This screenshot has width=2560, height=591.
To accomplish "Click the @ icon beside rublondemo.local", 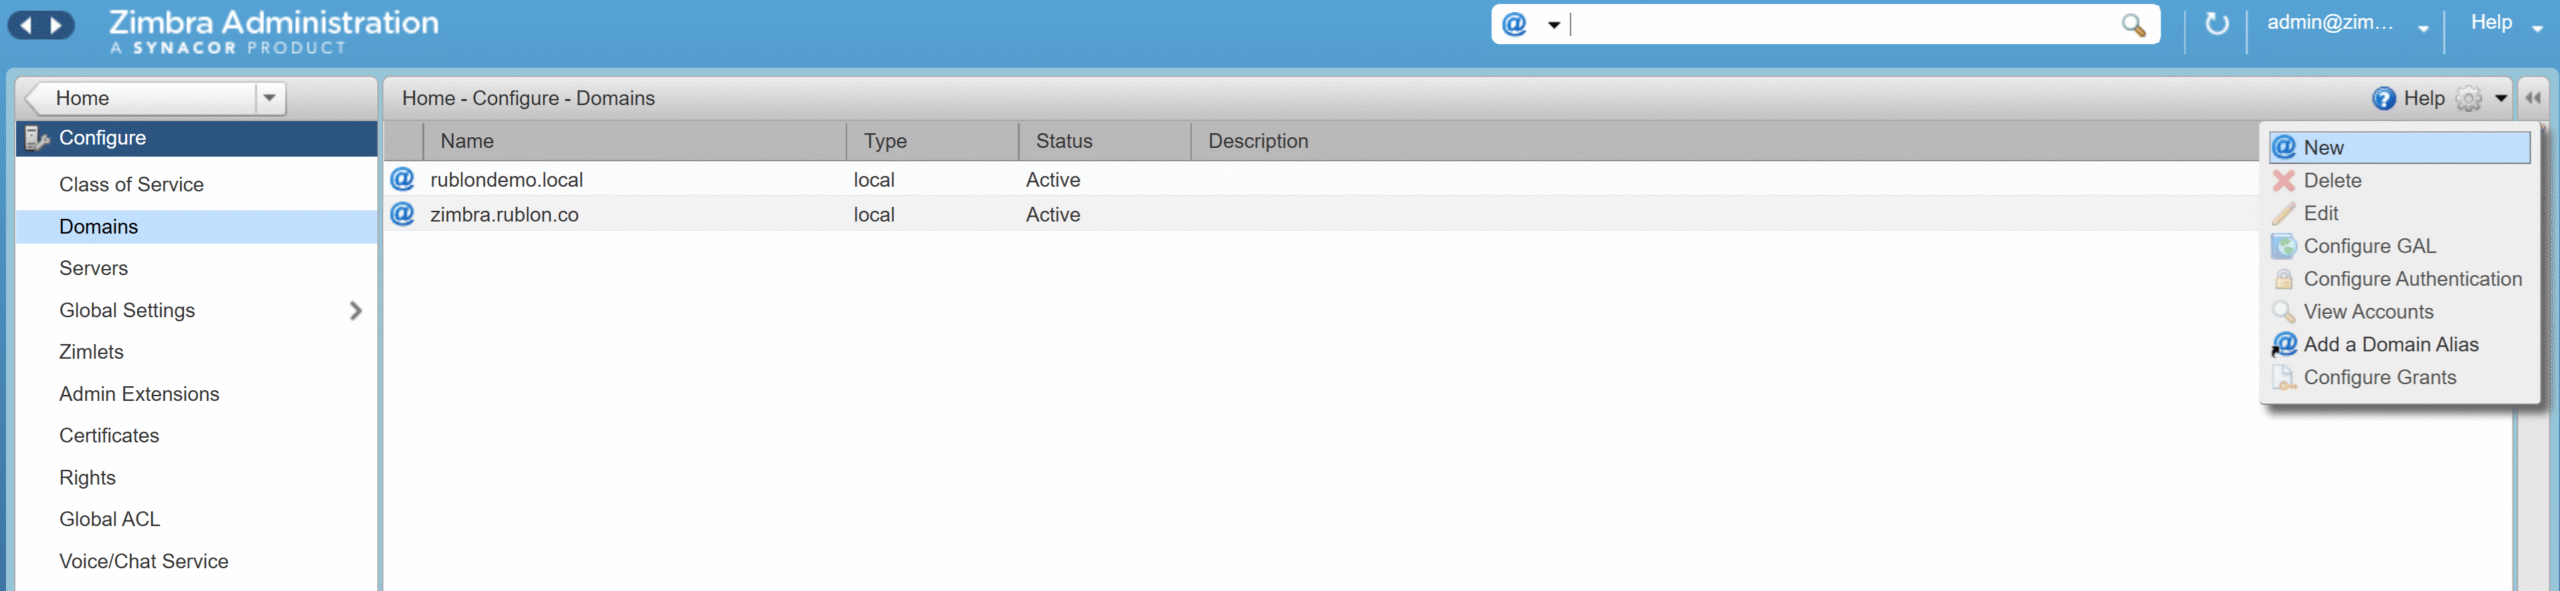I will tap(402, 179).
